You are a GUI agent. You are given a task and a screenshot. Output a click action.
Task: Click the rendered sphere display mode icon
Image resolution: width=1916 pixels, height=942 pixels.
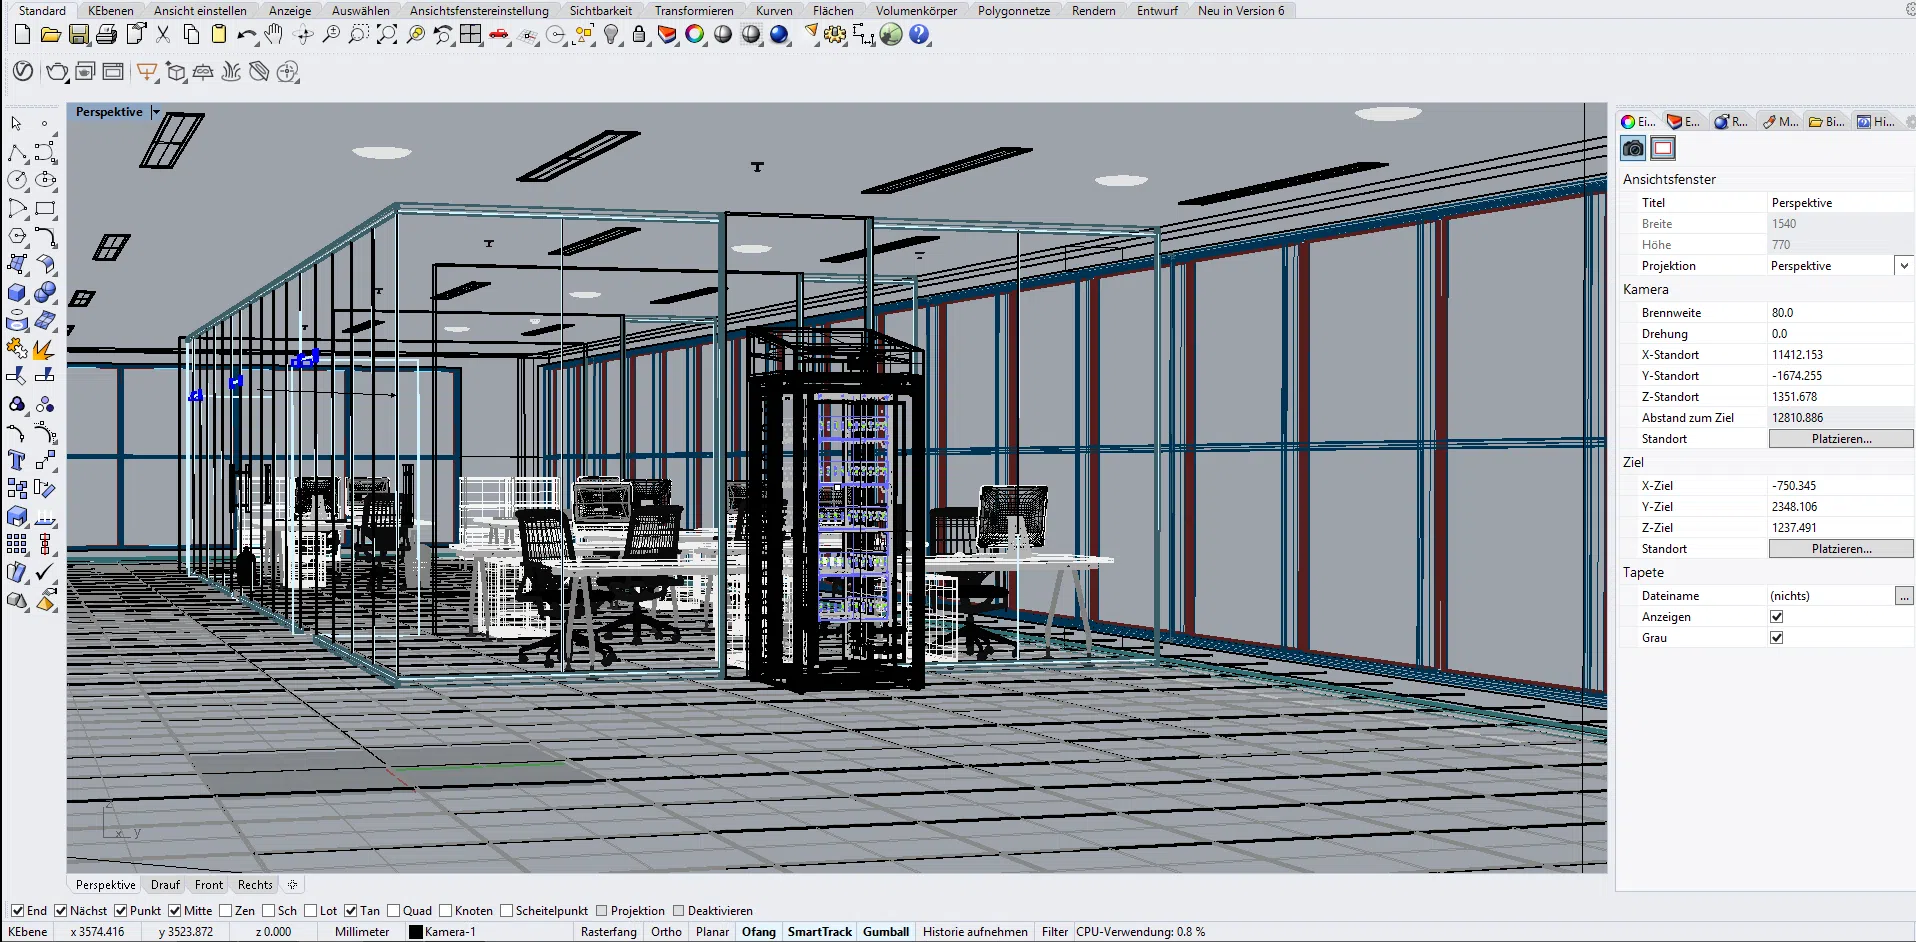[779, 34]
